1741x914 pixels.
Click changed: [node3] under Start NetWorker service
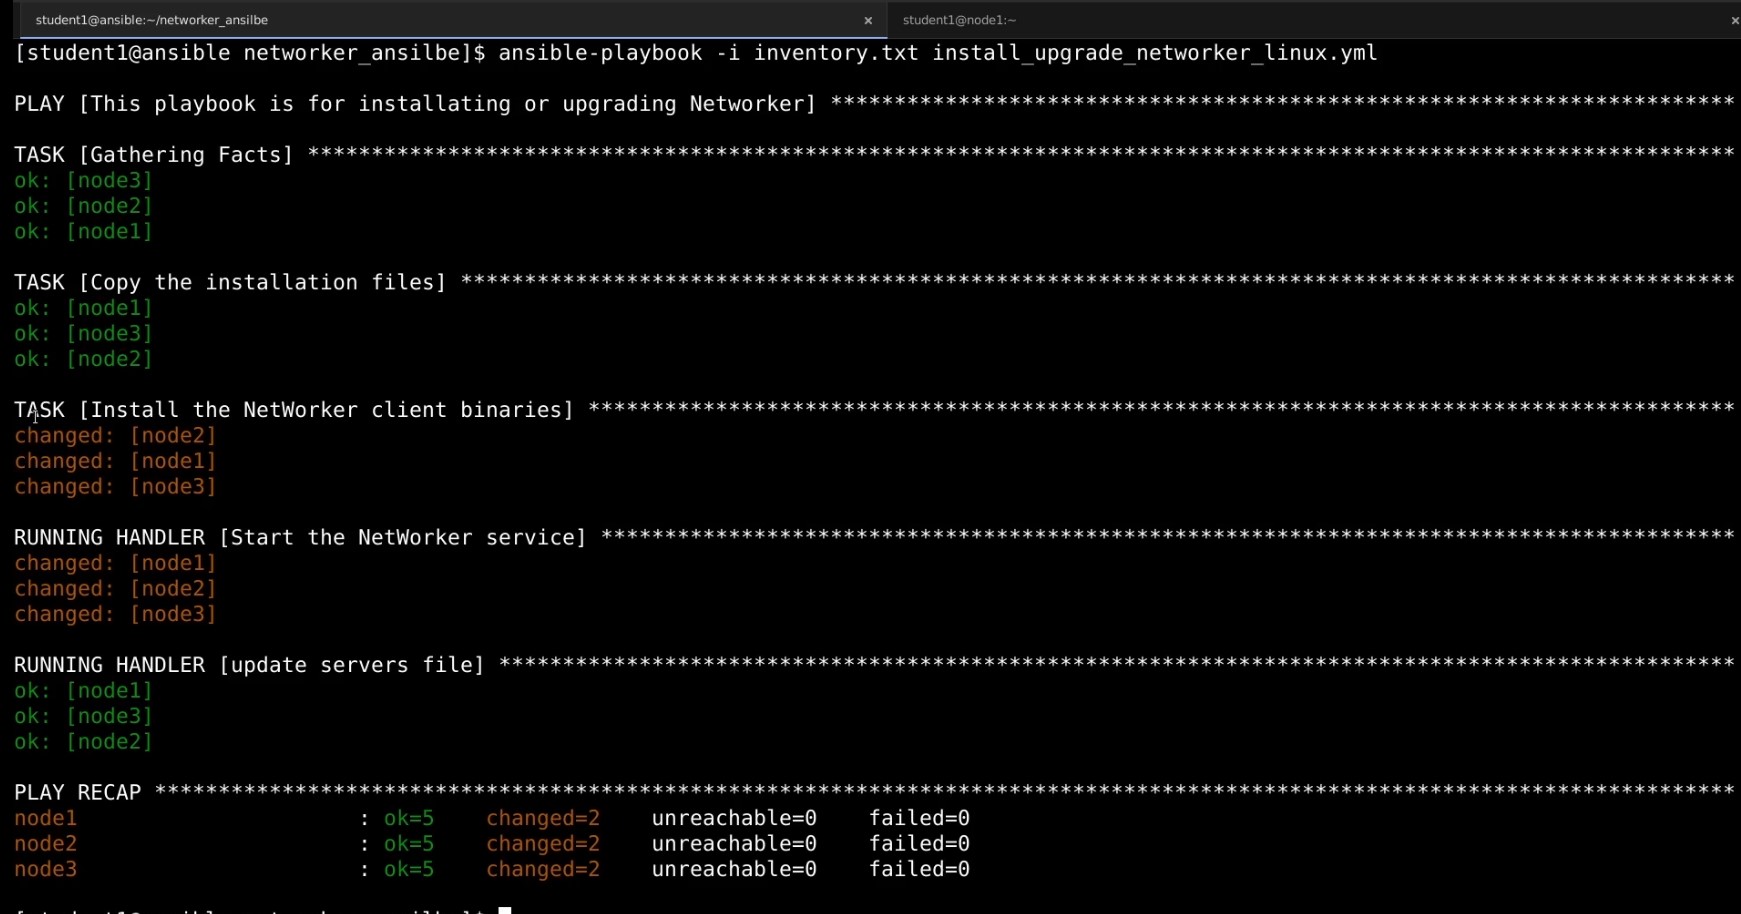(x=115, y=614)
